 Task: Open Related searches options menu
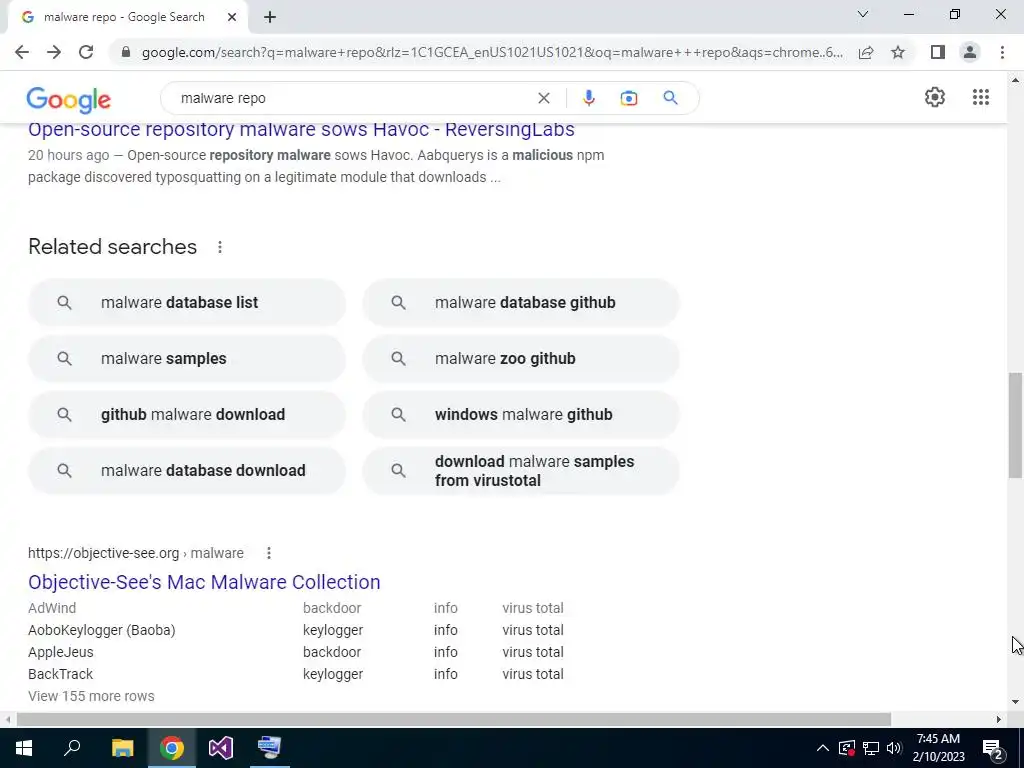click(x=220, y=247)
